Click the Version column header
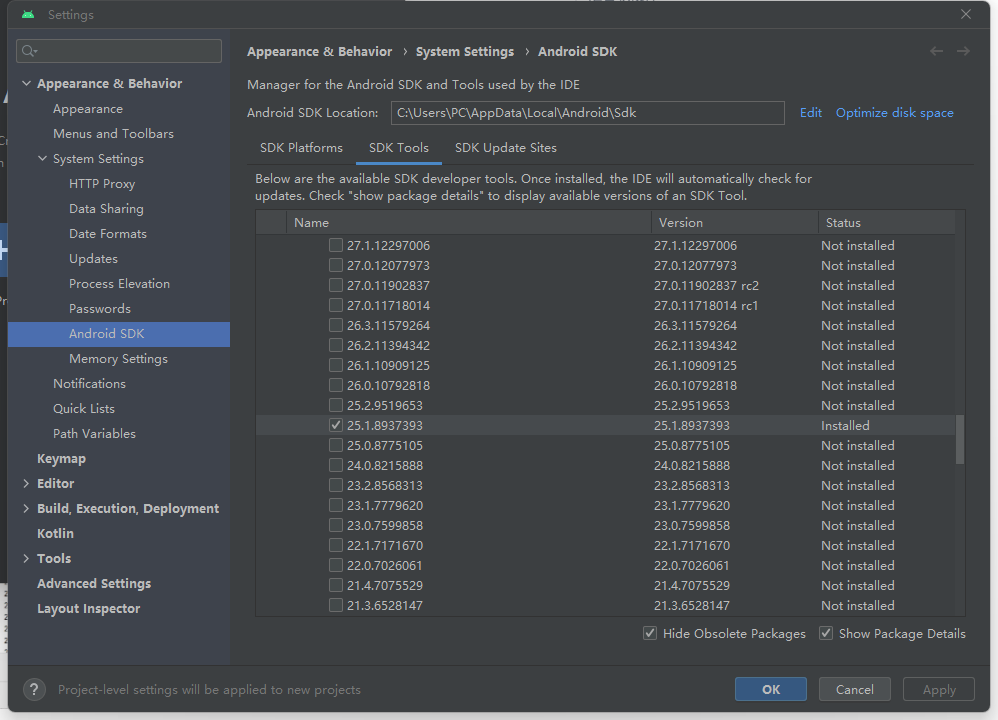 734,223
